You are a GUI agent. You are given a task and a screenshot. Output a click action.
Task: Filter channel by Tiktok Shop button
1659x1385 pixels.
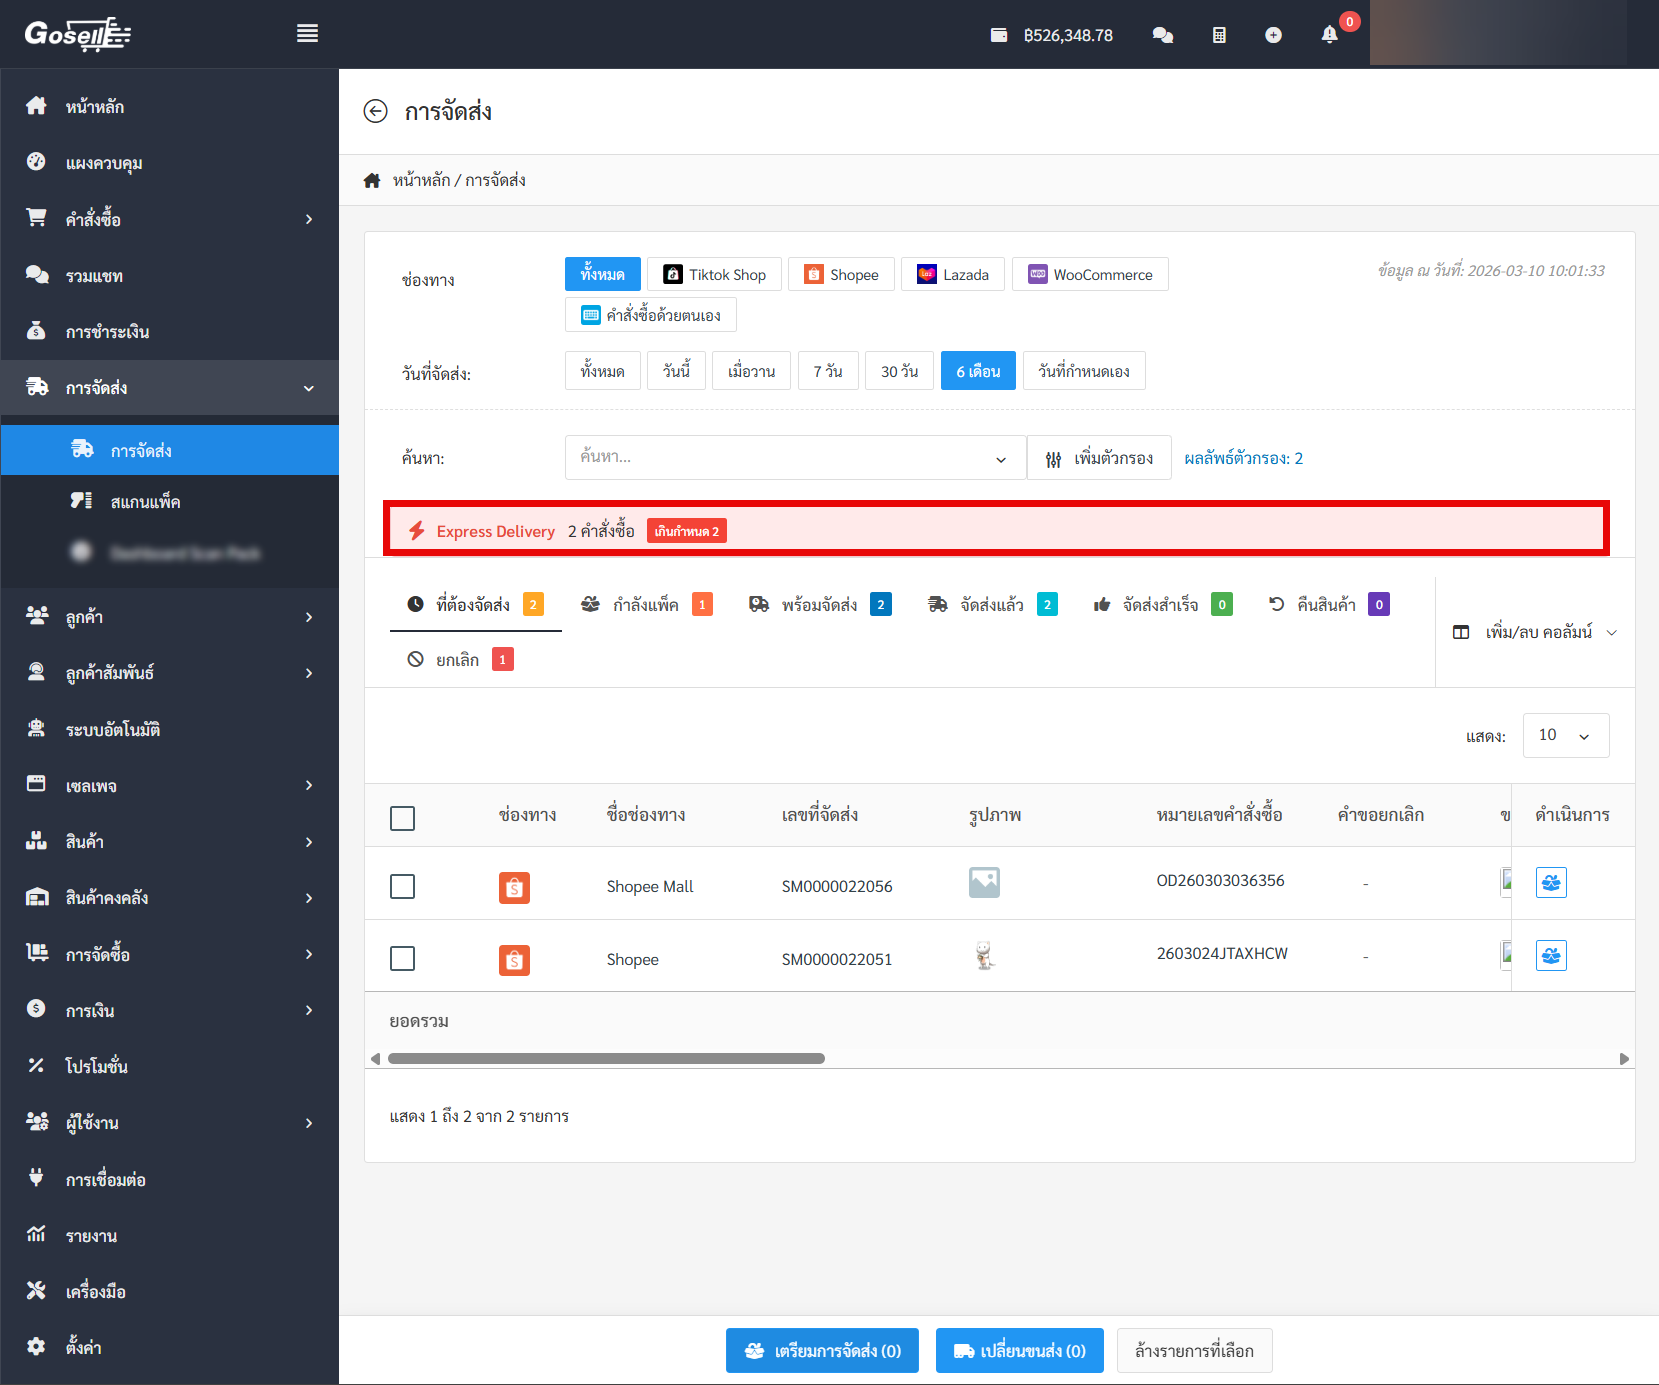coord(715,275)
